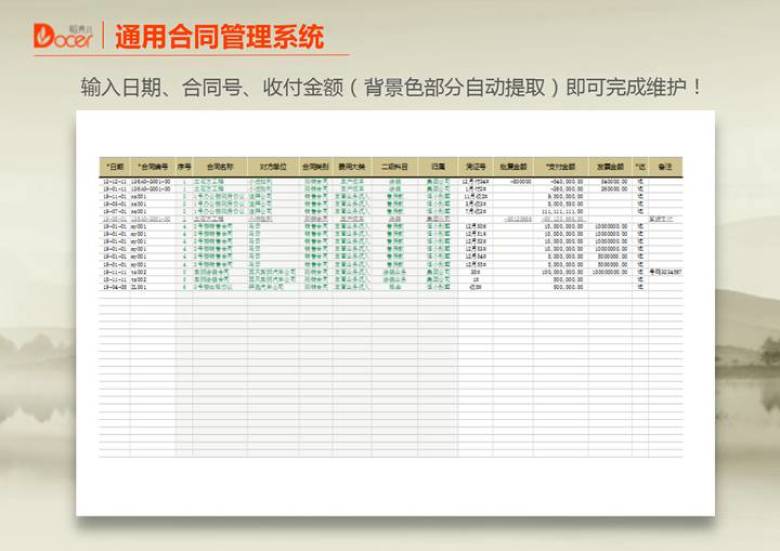Viewport: 780px width, 551px height.
Task: Click the 通用合同管理系统 title text
Action: [x=219, y=36]
